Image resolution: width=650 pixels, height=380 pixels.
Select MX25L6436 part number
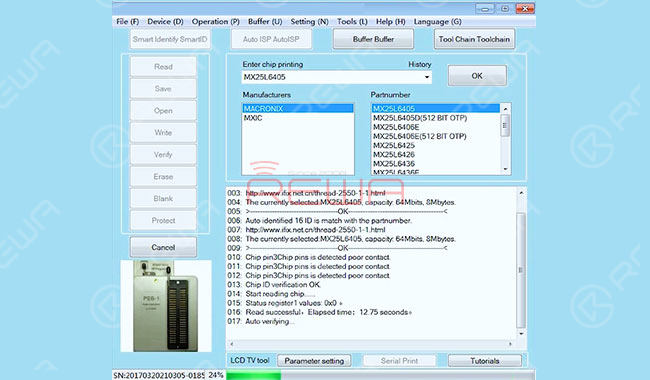coord(435,163)
